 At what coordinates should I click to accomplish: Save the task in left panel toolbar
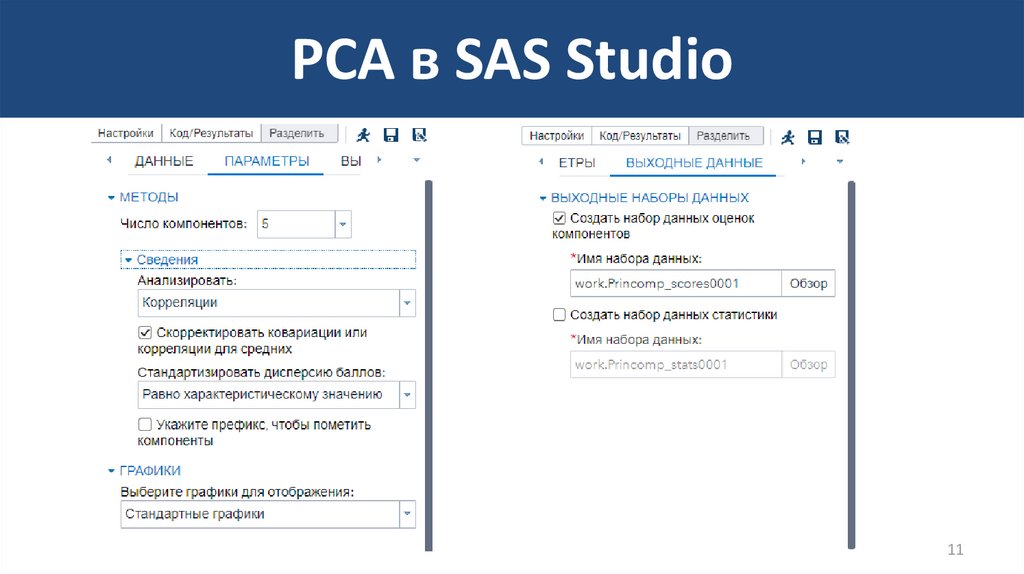tap(391, 135)
